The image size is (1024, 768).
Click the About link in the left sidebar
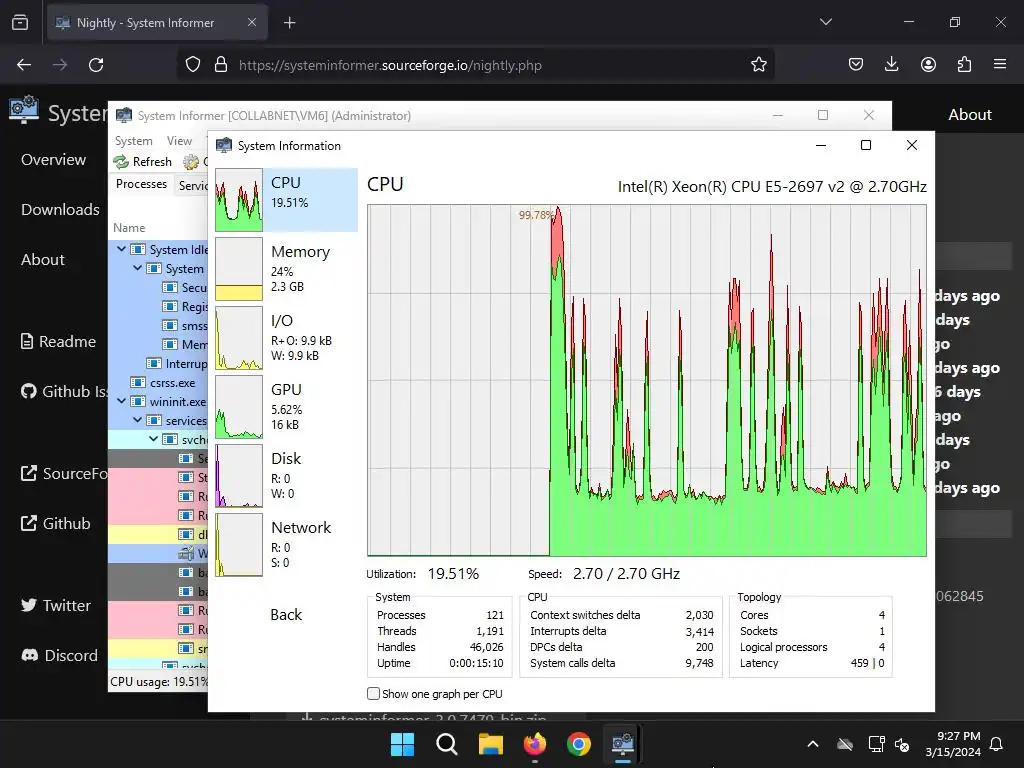coord(42,259)
